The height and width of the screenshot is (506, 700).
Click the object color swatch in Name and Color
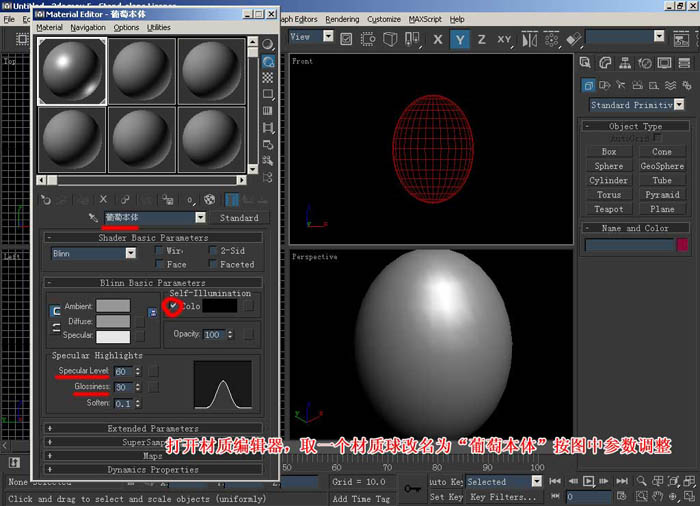682,245
